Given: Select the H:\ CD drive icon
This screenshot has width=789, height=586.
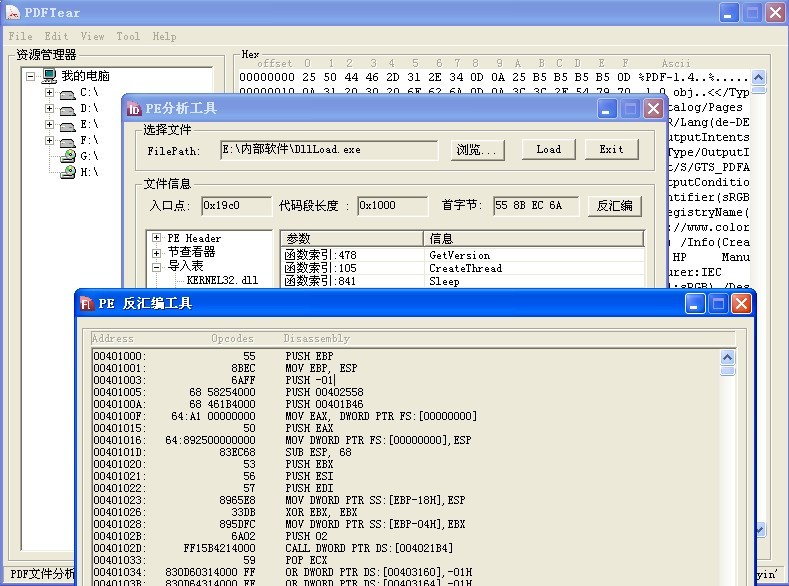Looking at the screenshot, I should tap(67, 172).
